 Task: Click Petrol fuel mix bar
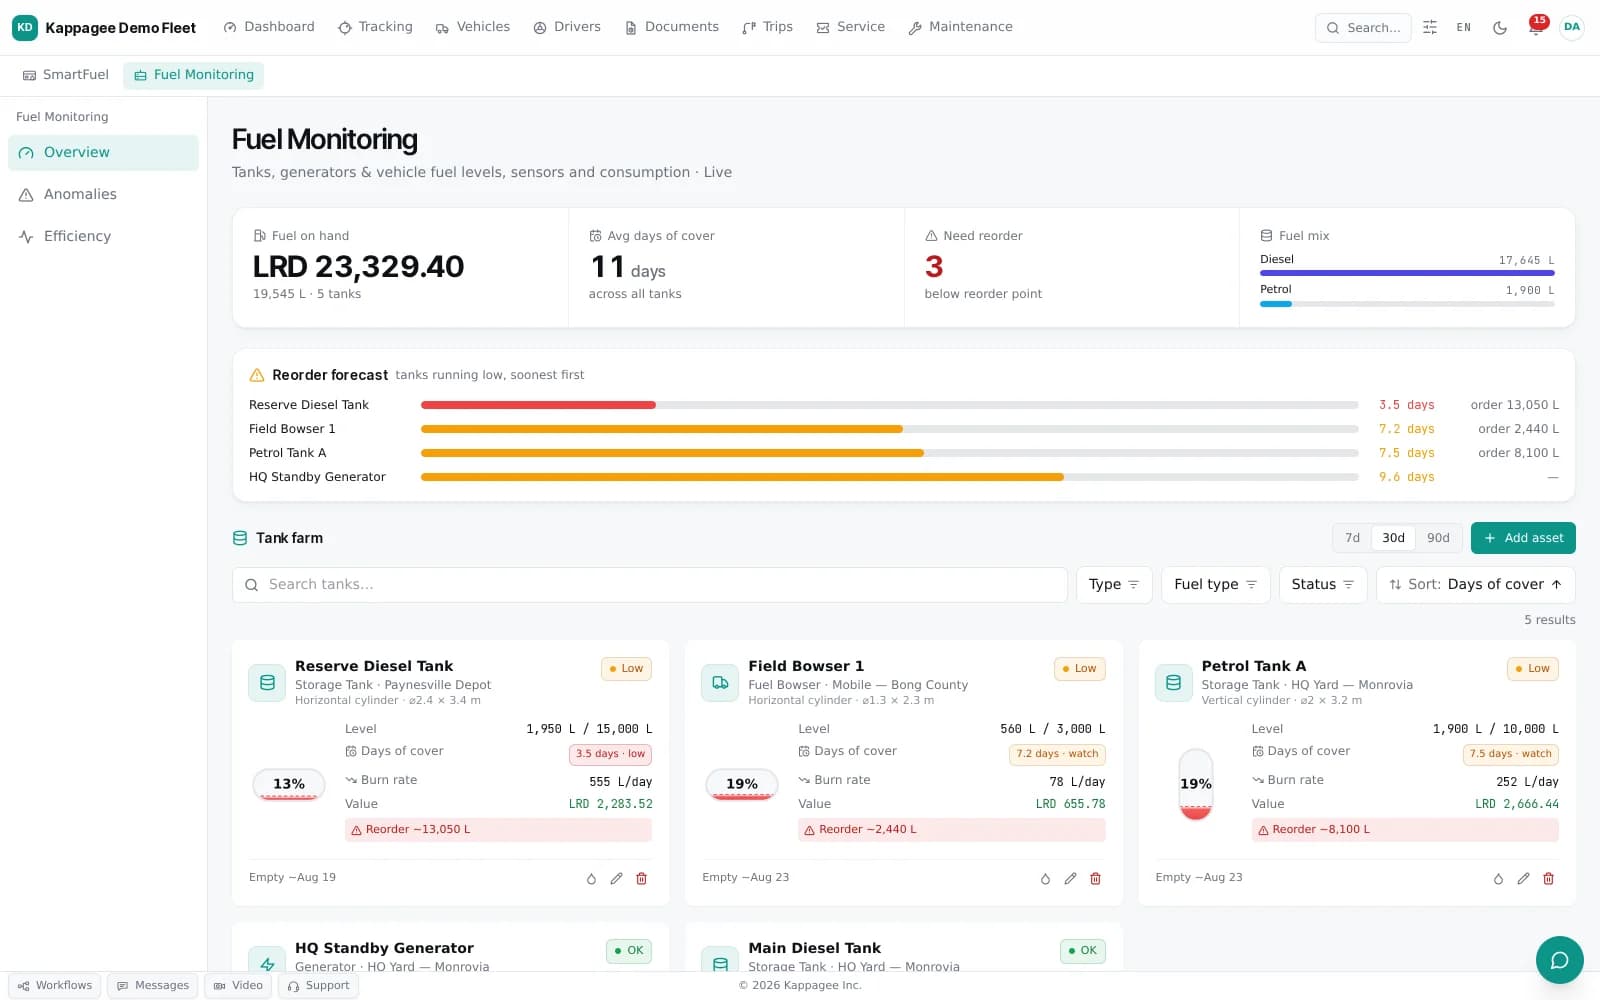pyautogui.click(x=1407, y=303)
